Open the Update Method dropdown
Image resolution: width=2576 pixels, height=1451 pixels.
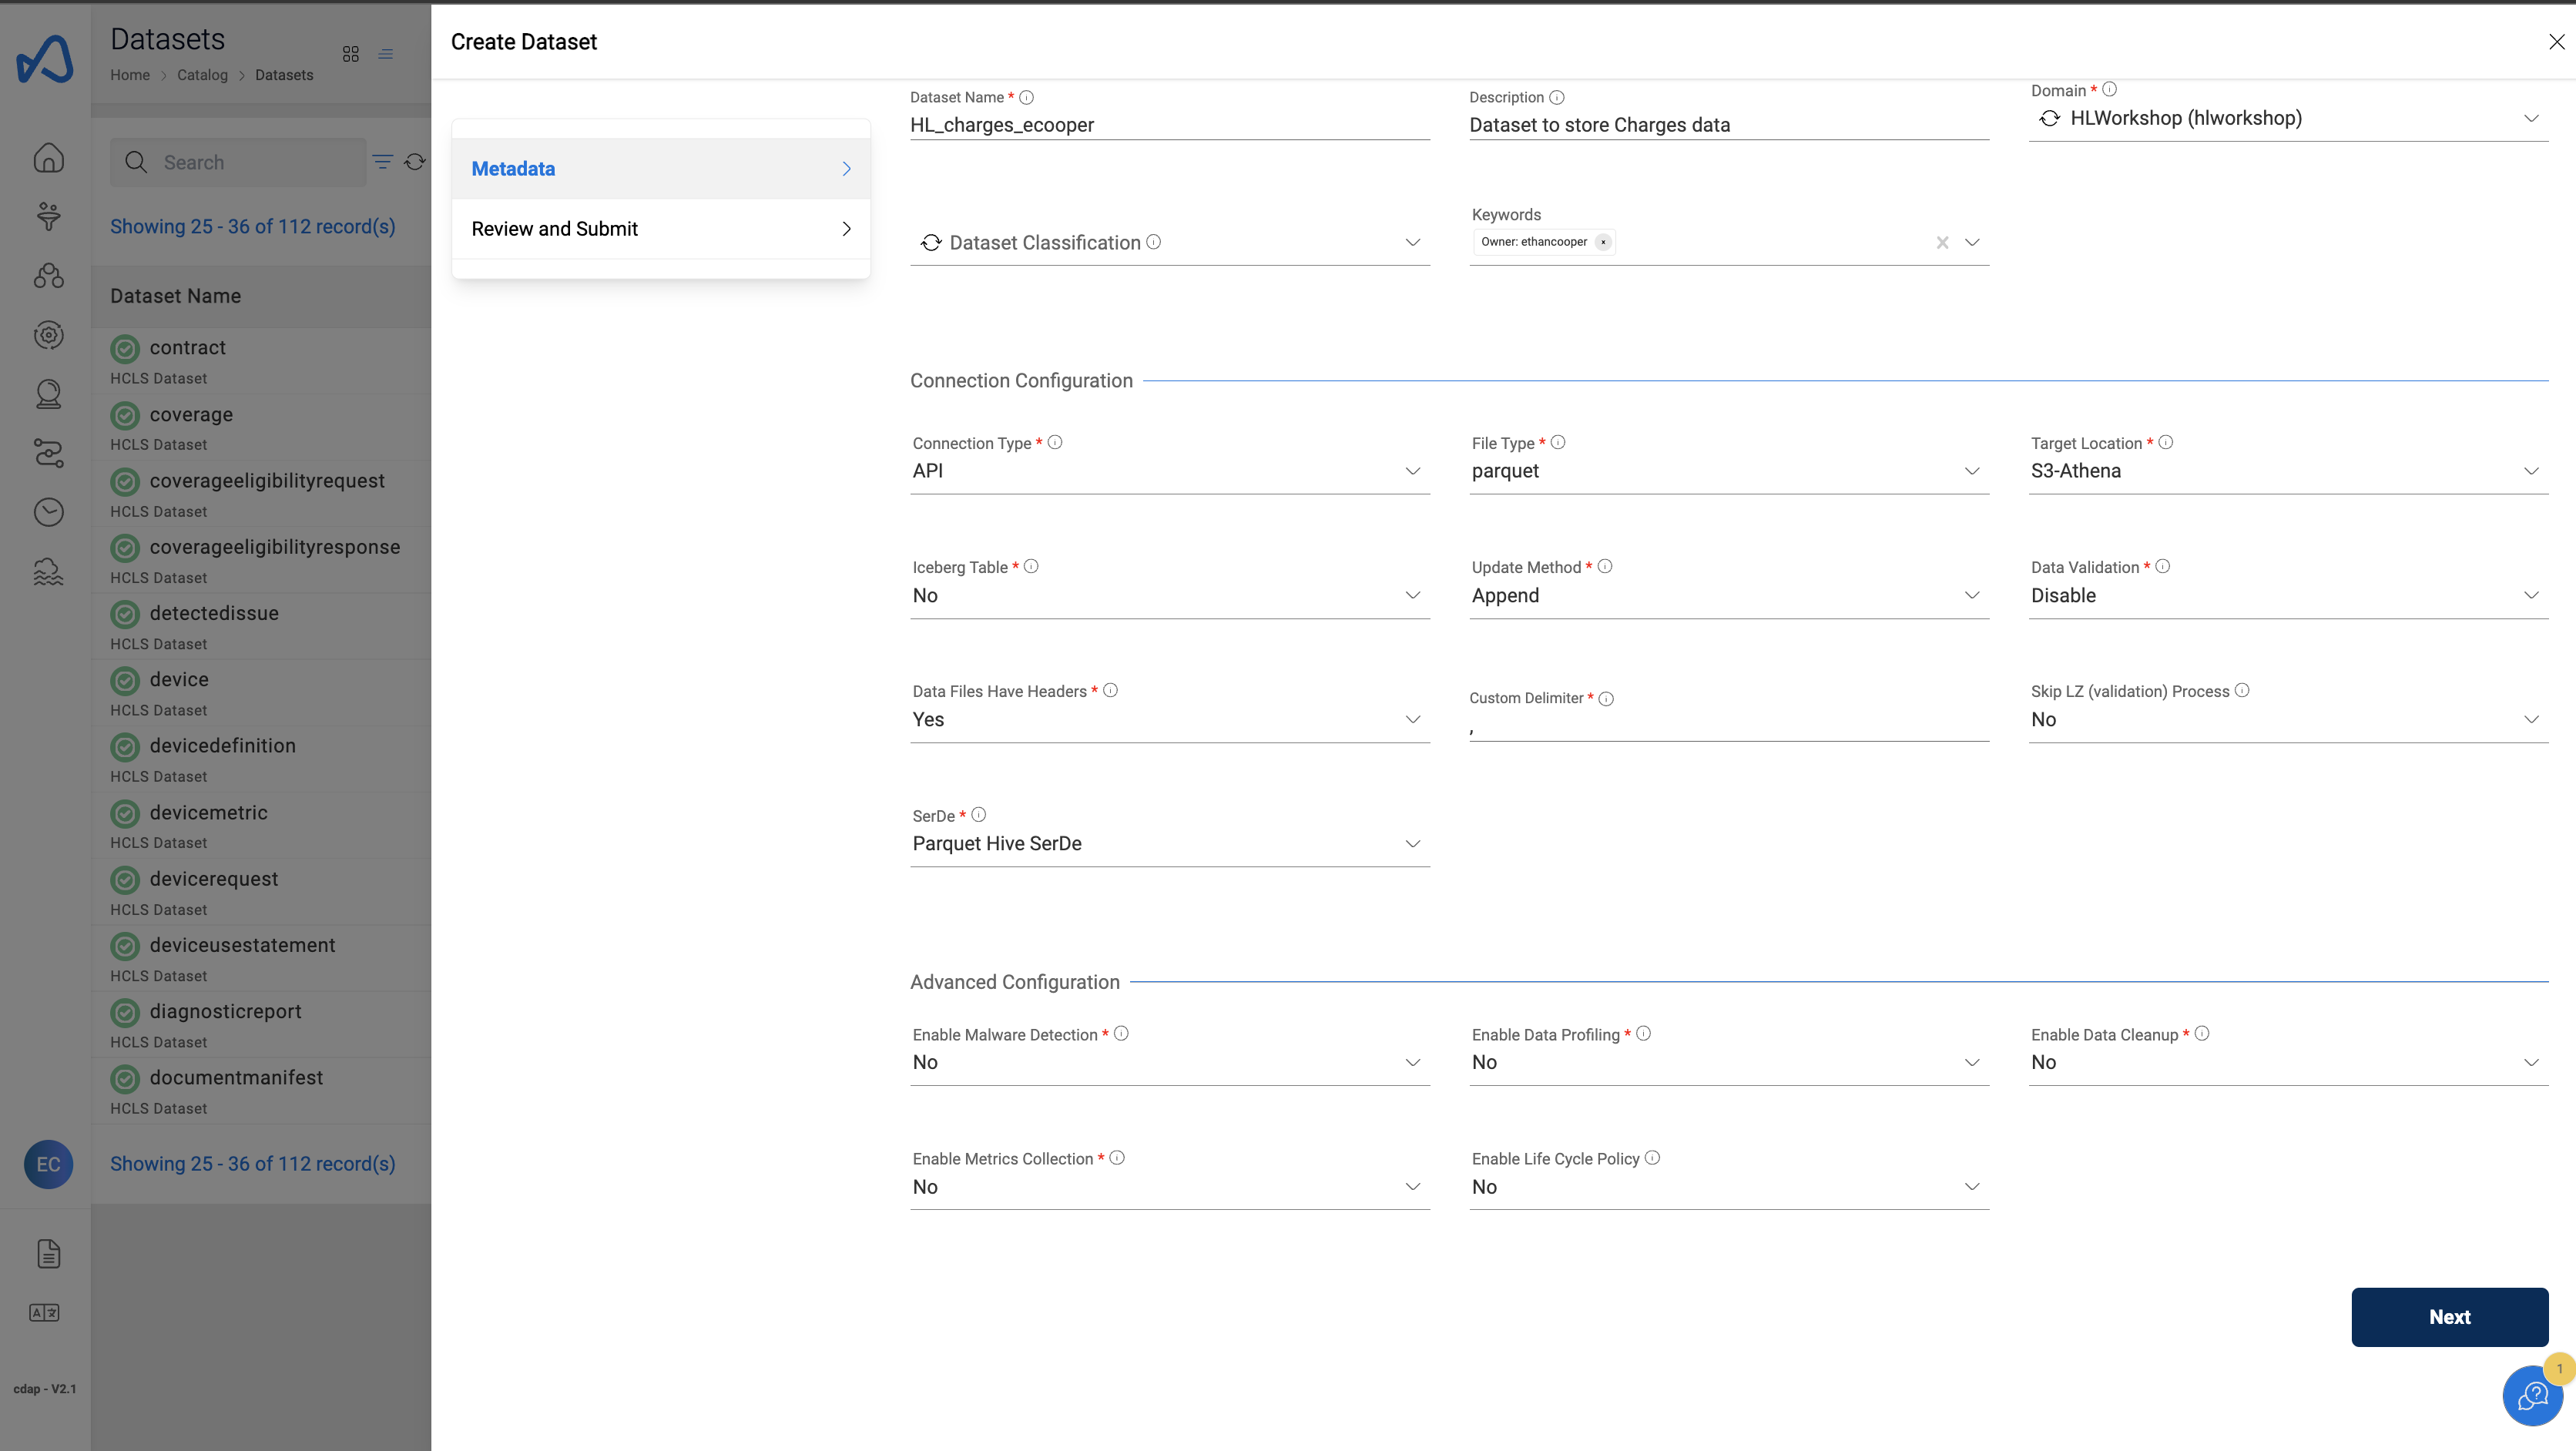point(1728,595)
